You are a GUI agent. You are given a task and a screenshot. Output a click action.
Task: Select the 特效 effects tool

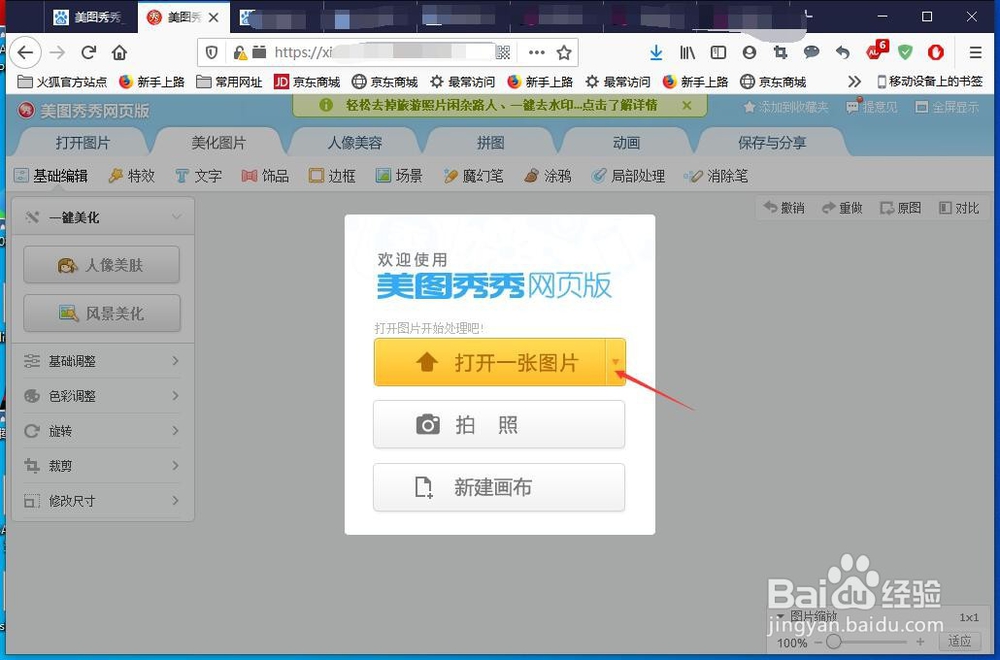pyautogui.click(x=132, y=176)
